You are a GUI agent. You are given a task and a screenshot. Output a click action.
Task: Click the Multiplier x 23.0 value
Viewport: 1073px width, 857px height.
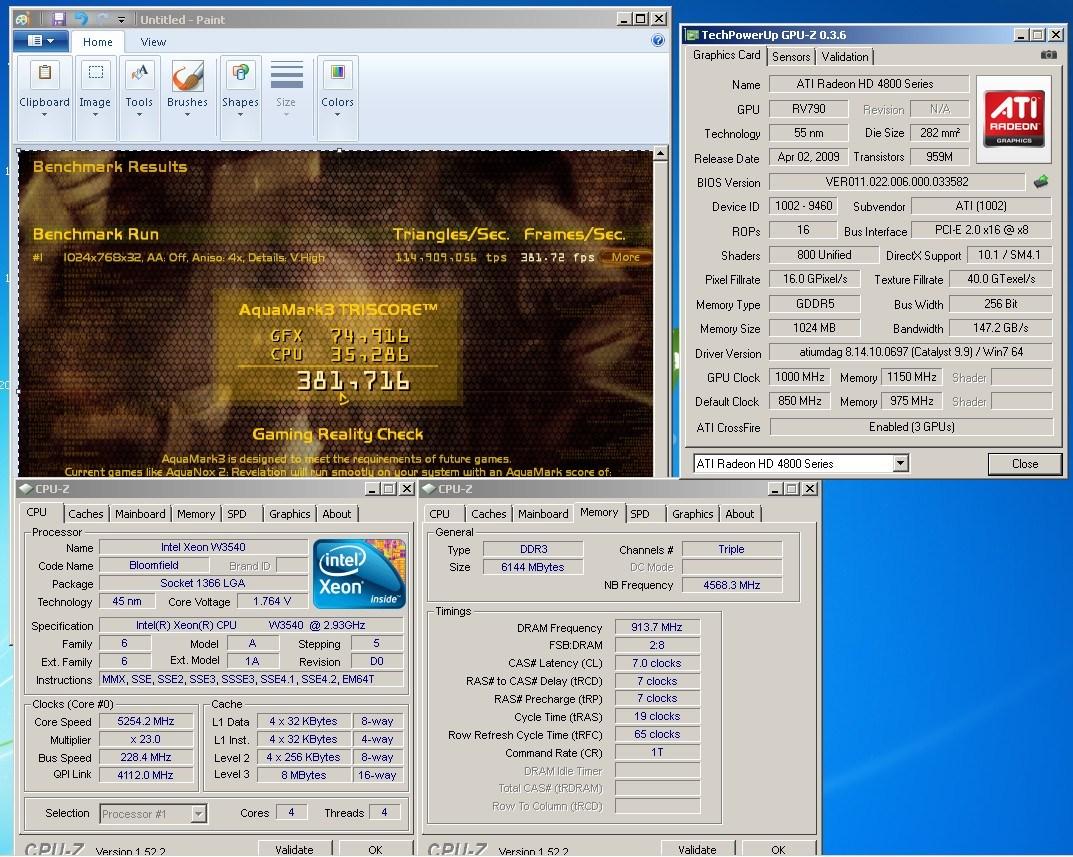146,739
